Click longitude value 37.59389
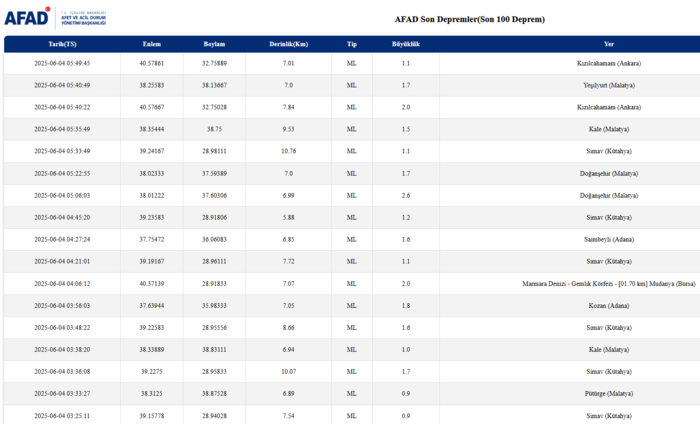Screen dimensions: 700x424 point(214,173)
